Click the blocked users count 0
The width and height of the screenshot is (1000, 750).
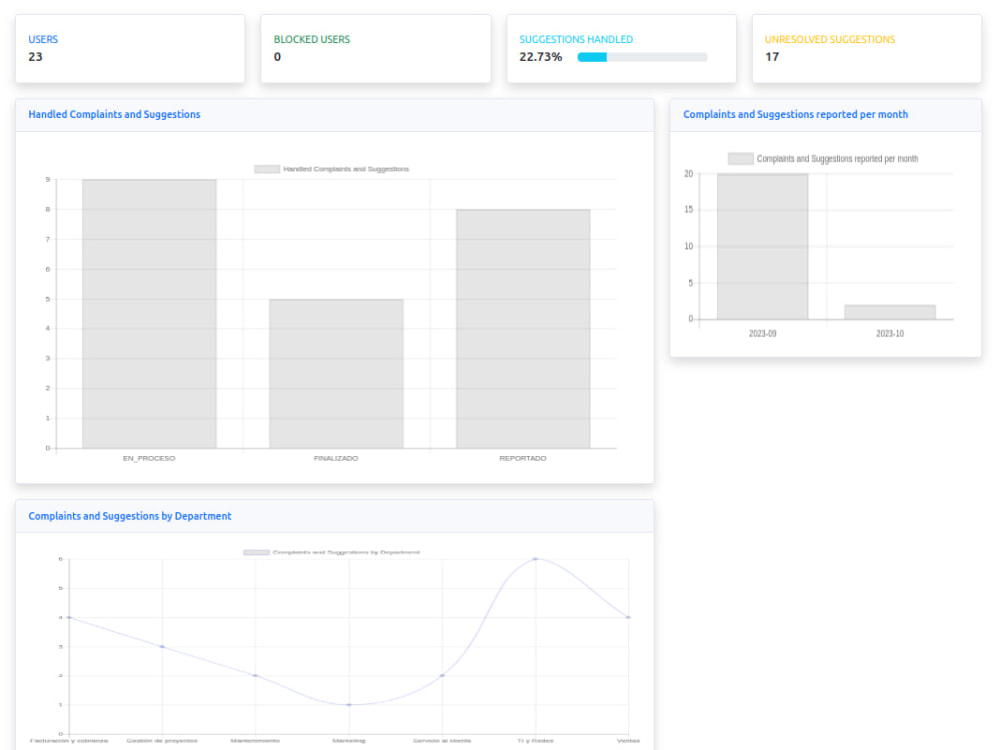pyautogui.click(x=277, y=57)
